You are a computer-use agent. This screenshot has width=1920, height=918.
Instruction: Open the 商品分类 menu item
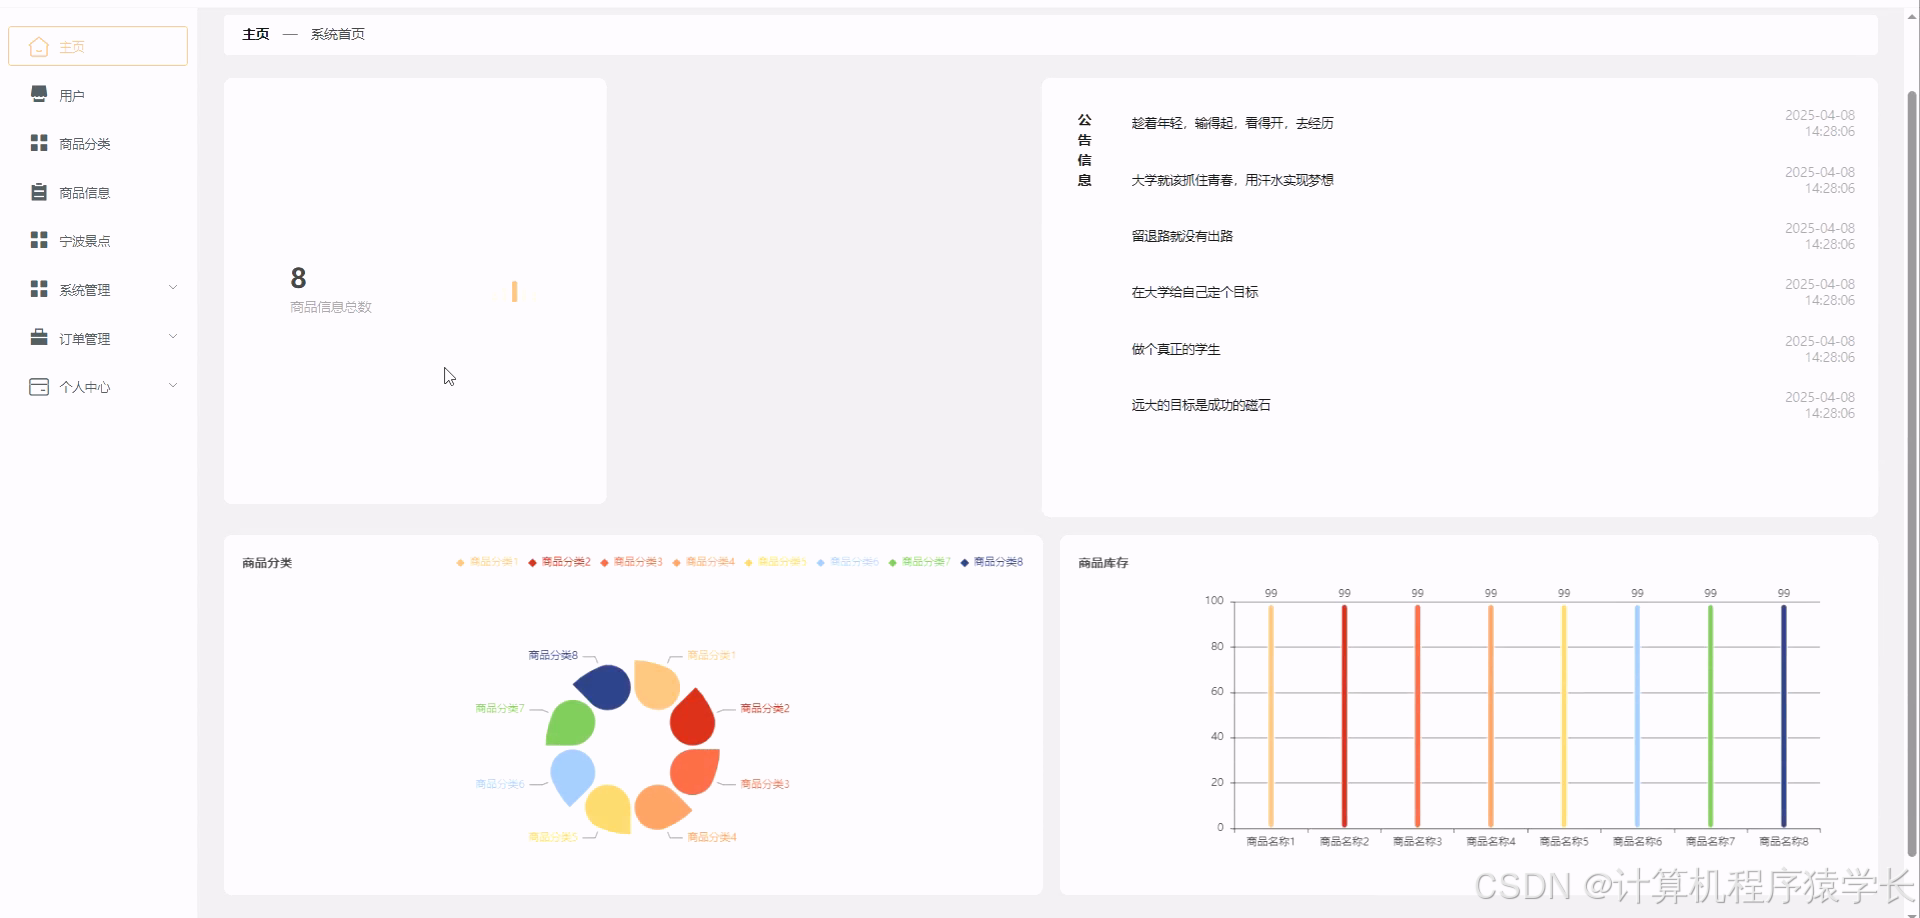(98, 144)
